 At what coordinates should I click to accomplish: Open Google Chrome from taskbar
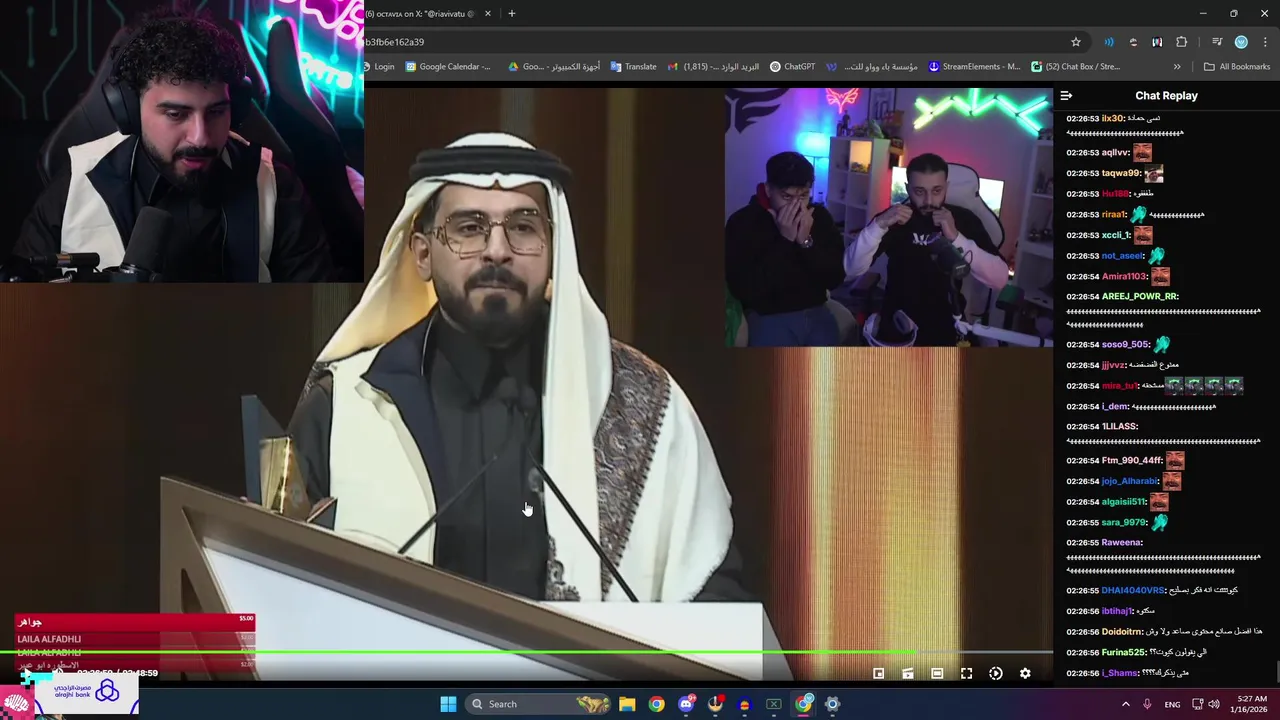coord(656,704)
